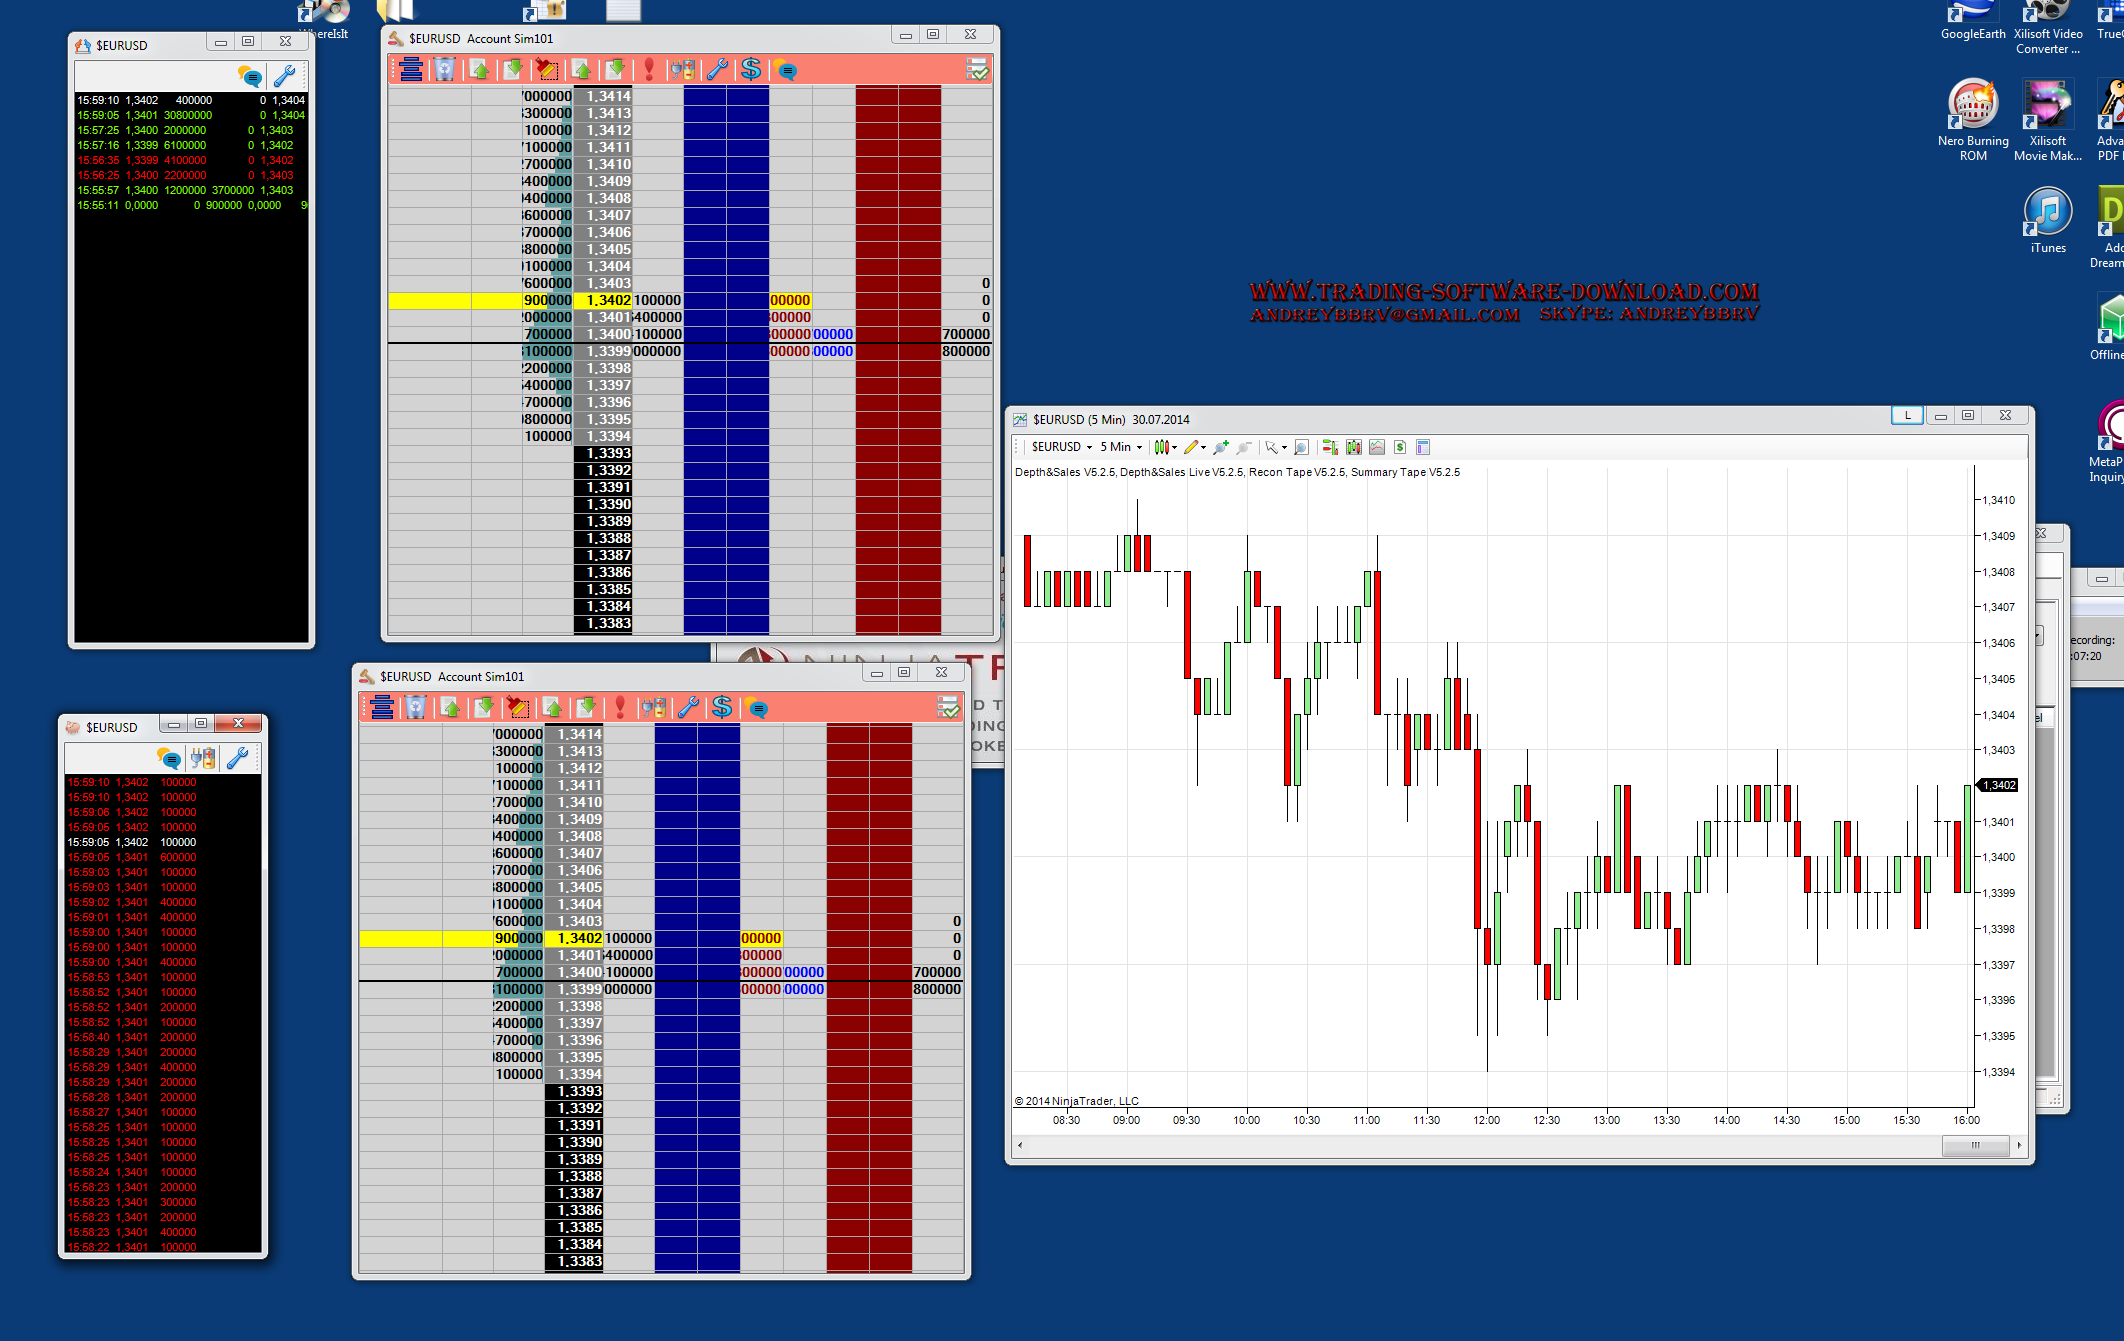Toggle the L window link button

click(1906, 415)
